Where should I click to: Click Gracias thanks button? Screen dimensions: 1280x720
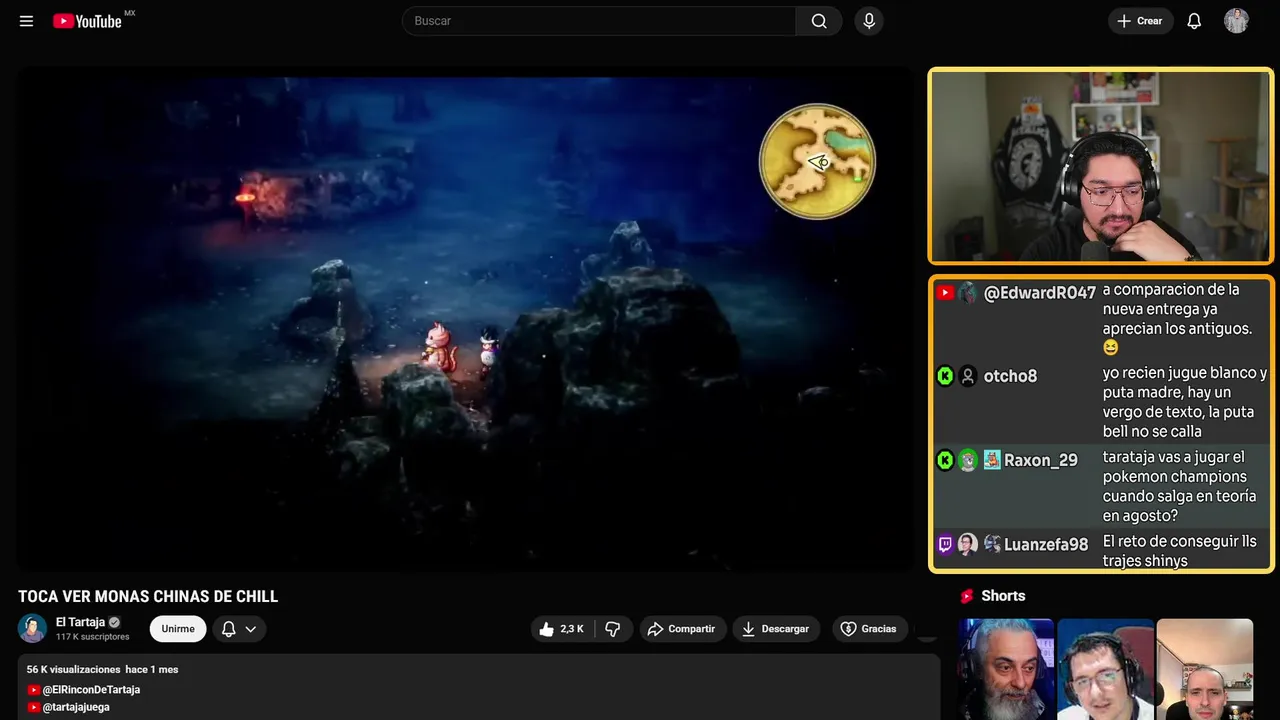coord(869,629)
